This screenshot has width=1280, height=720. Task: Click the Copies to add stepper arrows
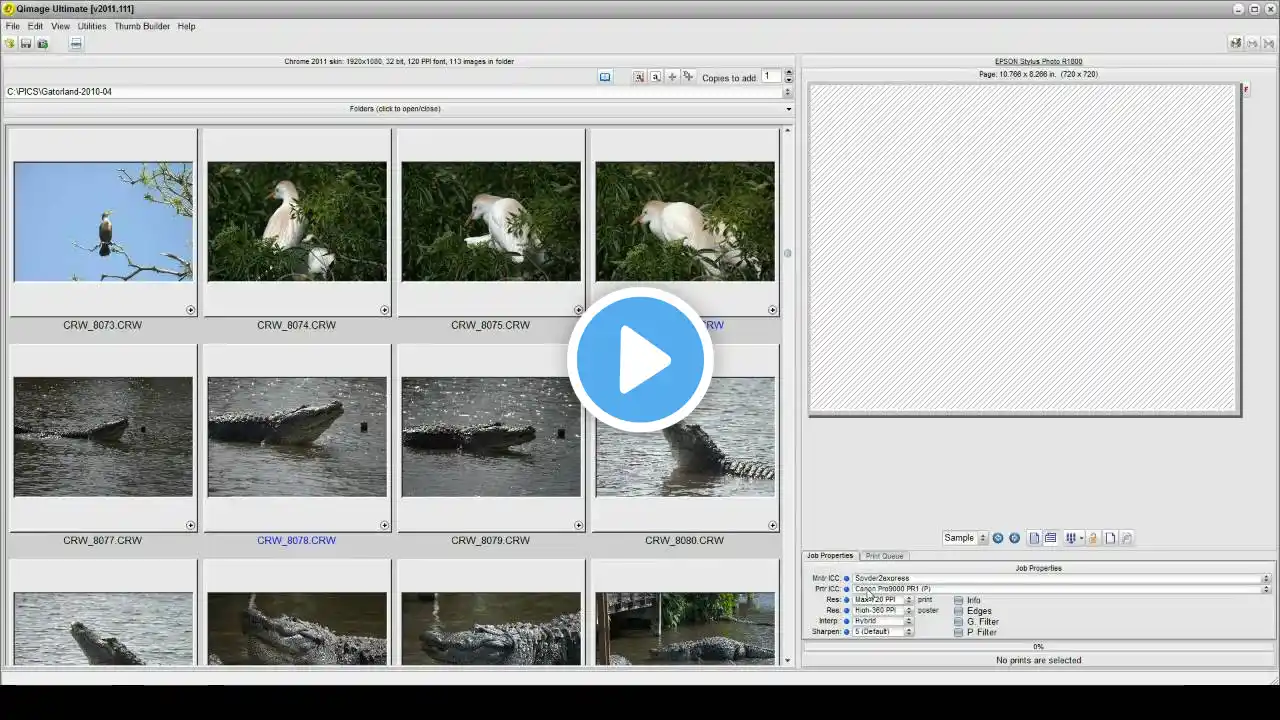pyautogui.click(x=788, y=76)
